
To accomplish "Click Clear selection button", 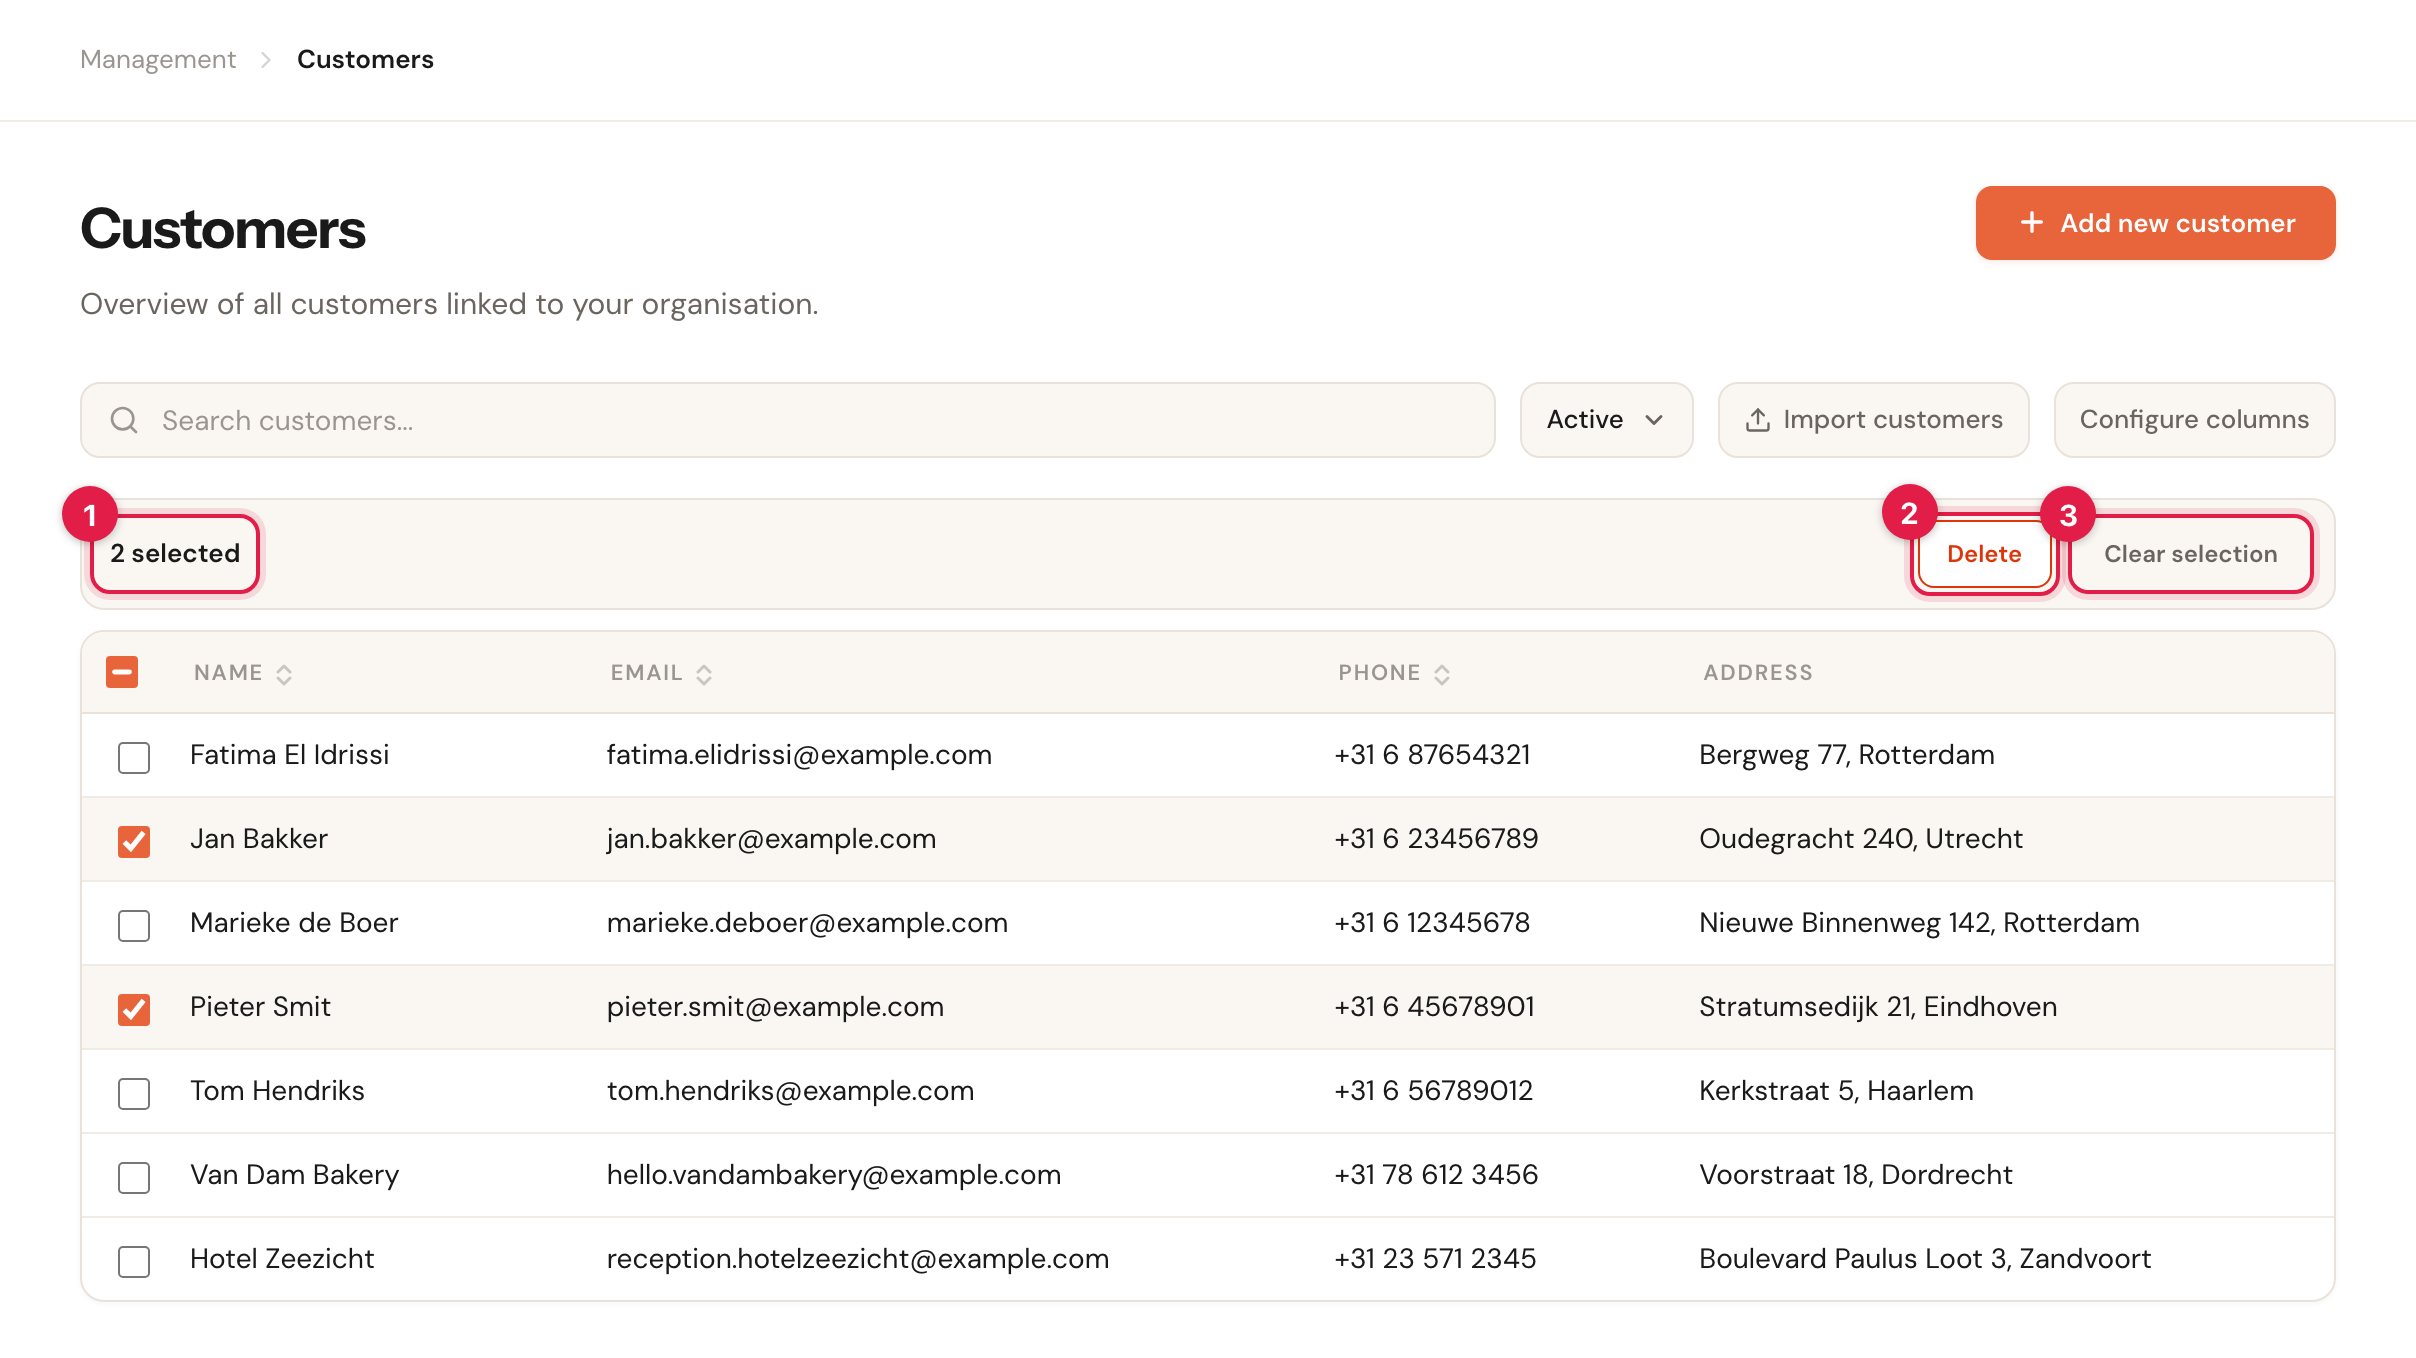I will [x=2190, y=554].
